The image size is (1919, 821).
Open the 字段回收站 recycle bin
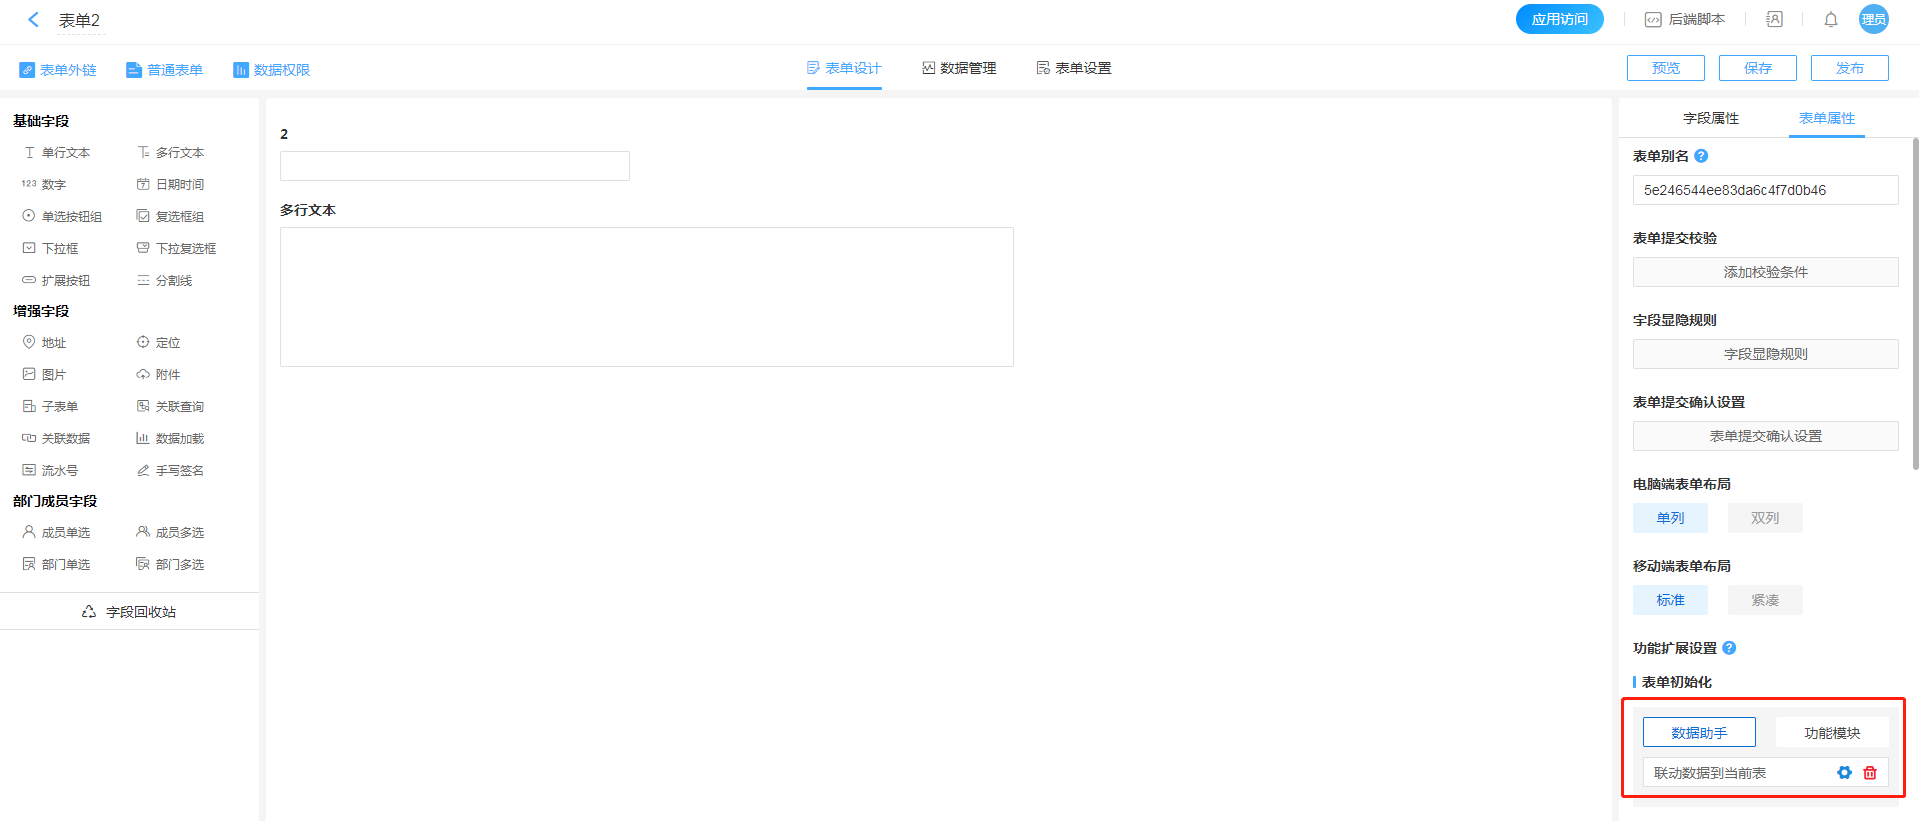(x=129, y=612)
